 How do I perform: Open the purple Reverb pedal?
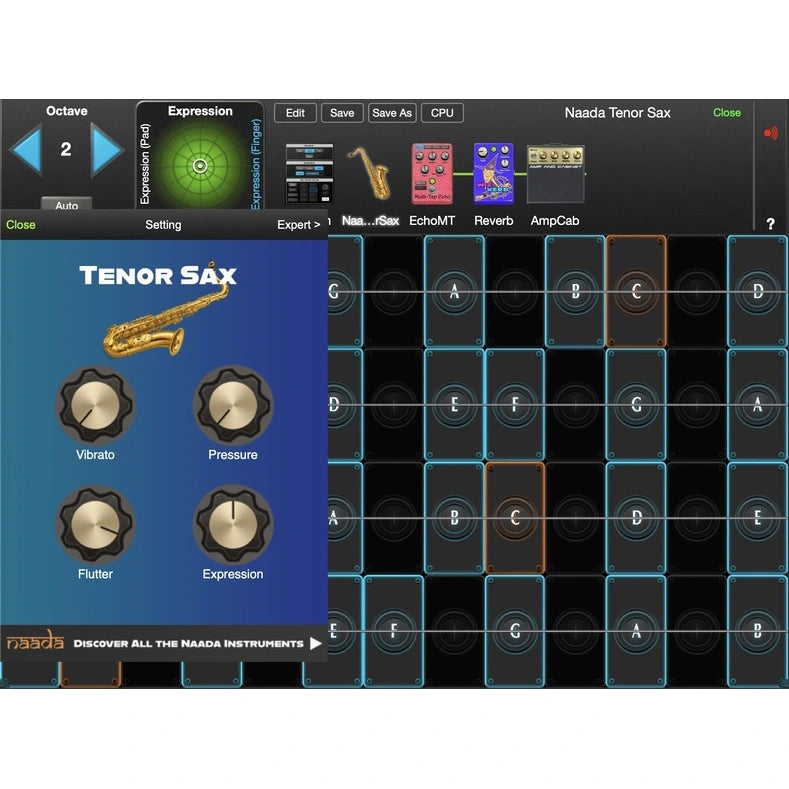[494, 174]
